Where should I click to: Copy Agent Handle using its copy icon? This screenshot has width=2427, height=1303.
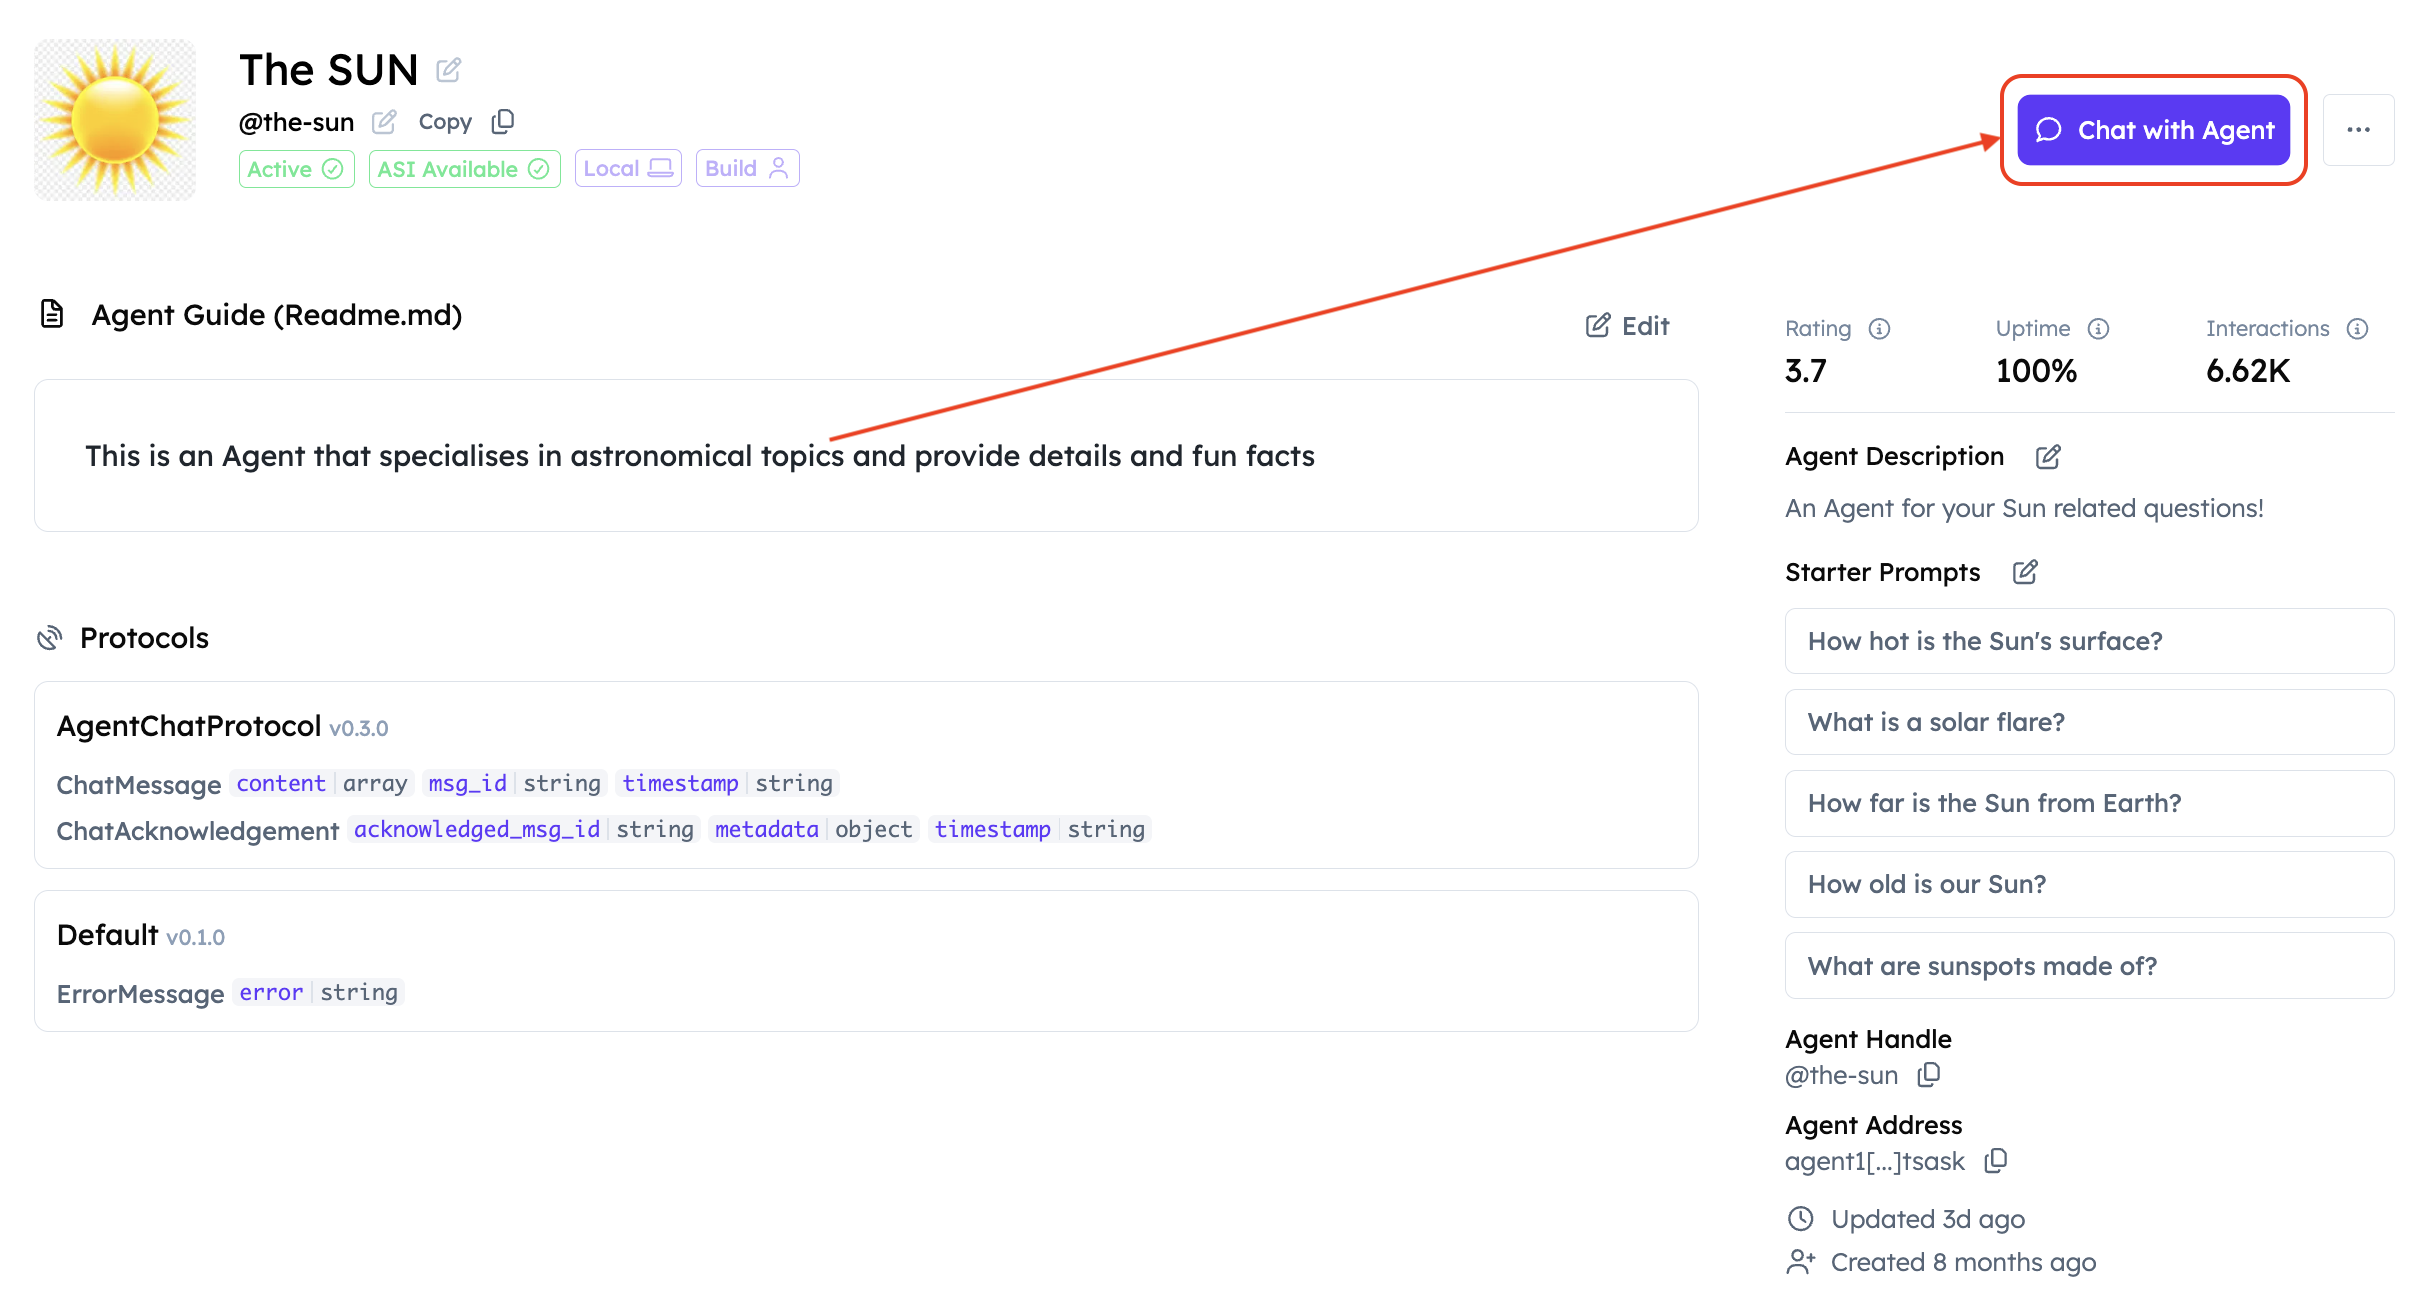click(1928, 1075)
